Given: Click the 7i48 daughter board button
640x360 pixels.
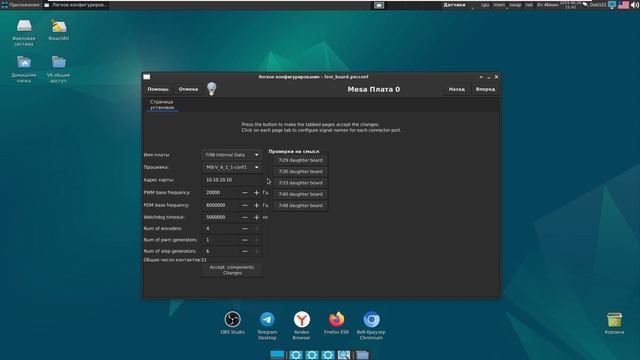Looking at the screenshot, I should point(300,206).
